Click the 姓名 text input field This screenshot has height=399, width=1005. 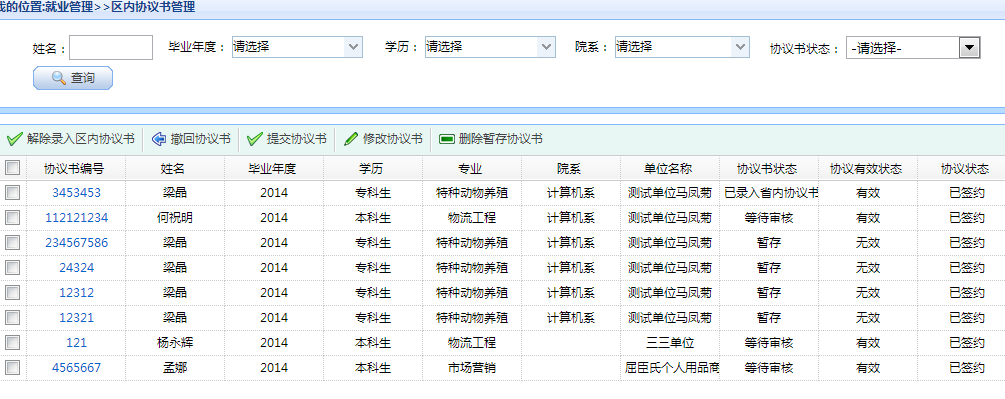(111, 47)
